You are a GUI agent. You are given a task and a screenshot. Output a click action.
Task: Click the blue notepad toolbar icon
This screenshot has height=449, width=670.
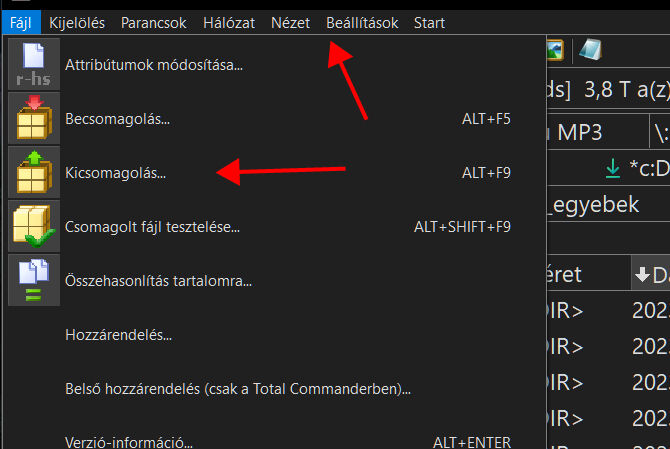pos(590,49)
